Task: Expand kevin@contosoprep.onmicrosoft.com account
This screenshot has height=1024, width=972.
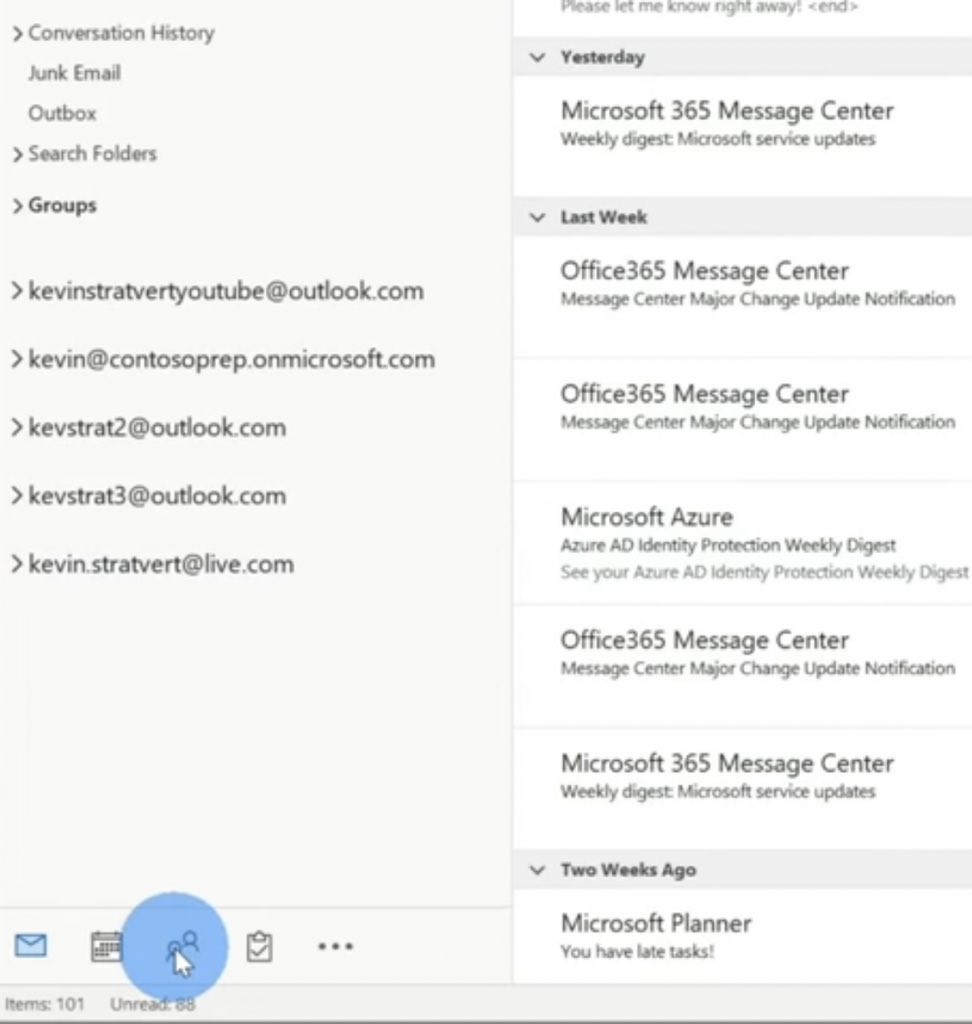Action: click(17, 359)
